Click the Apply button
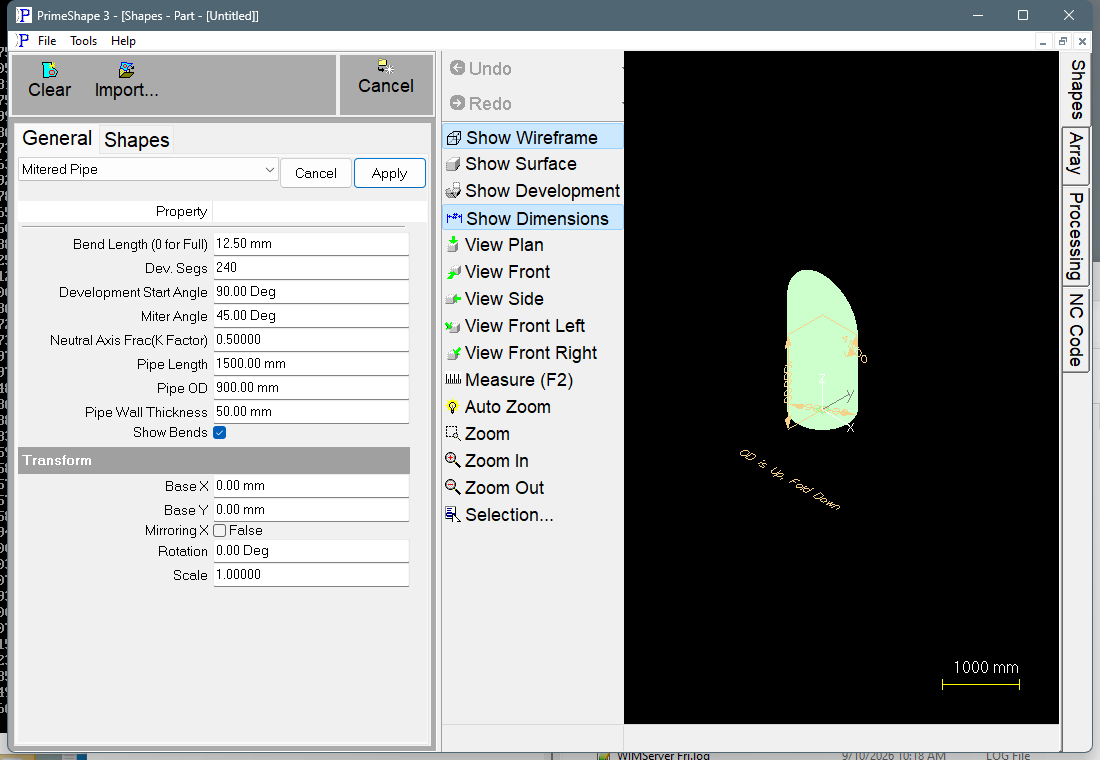The width and height of the screenshot is (1100, 760). 389,173
